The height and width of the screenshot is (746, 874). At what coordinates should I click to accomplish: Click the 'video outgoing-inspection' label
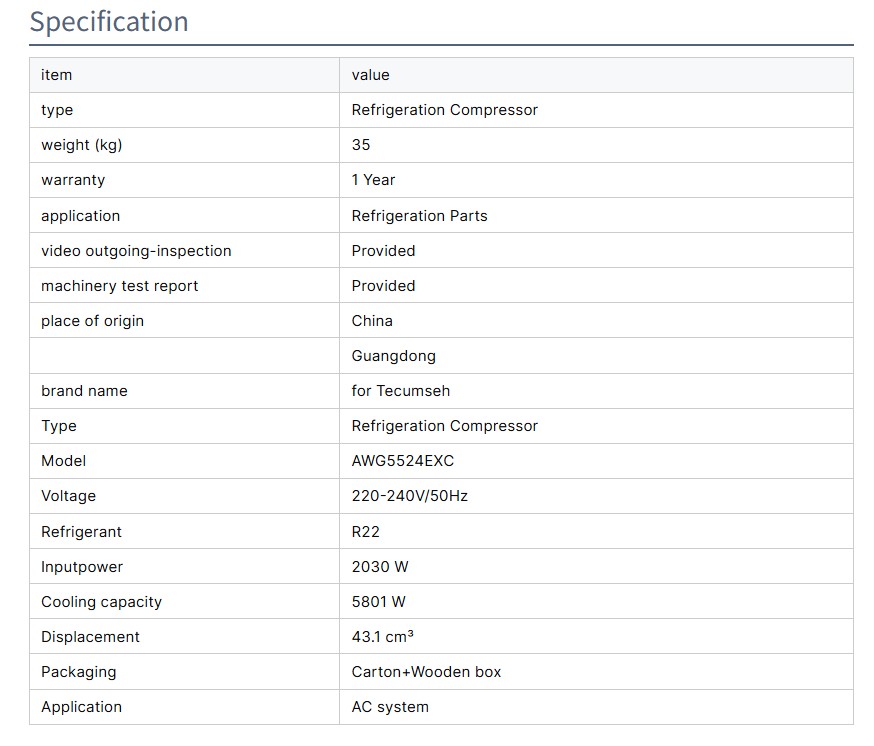tap(136, 251)
